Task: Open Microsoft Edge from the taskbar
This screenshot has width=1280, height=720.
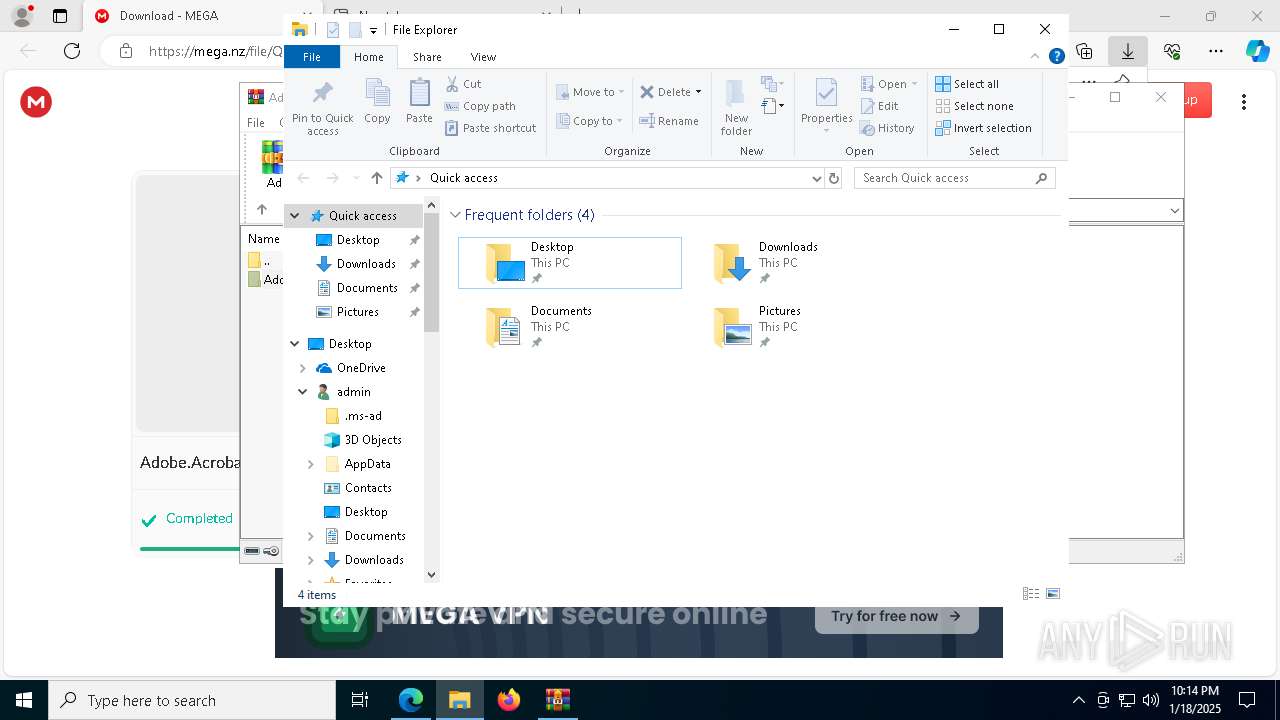Action: coord(411,700)
